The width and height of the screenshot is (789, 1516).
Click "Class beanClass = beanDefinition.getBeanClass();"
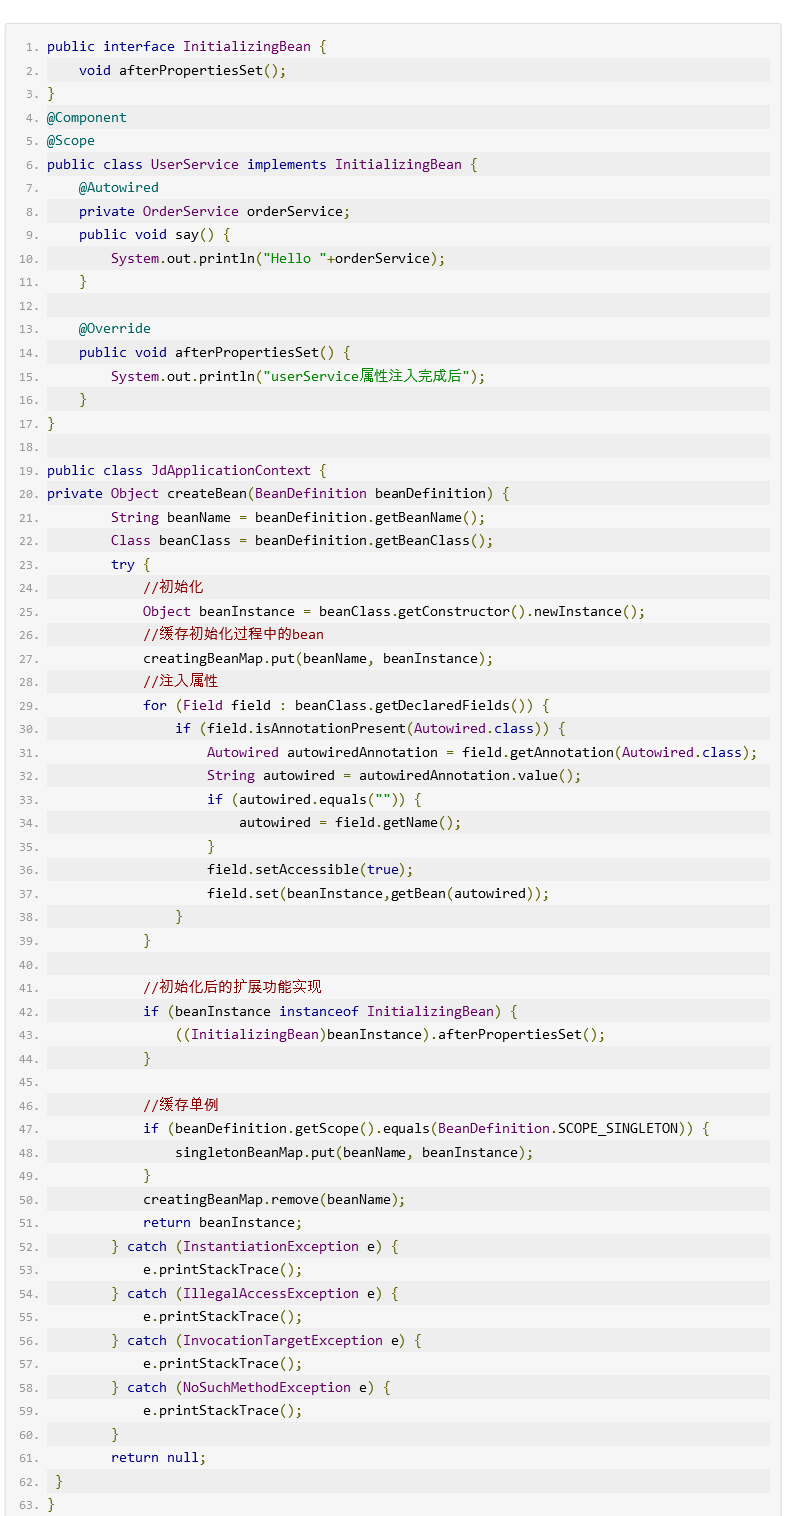click(x=302, y=540)
